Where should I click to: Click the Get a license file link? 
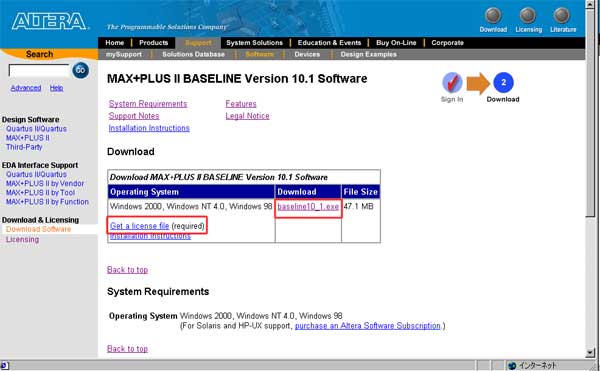[x=139, y=226]
